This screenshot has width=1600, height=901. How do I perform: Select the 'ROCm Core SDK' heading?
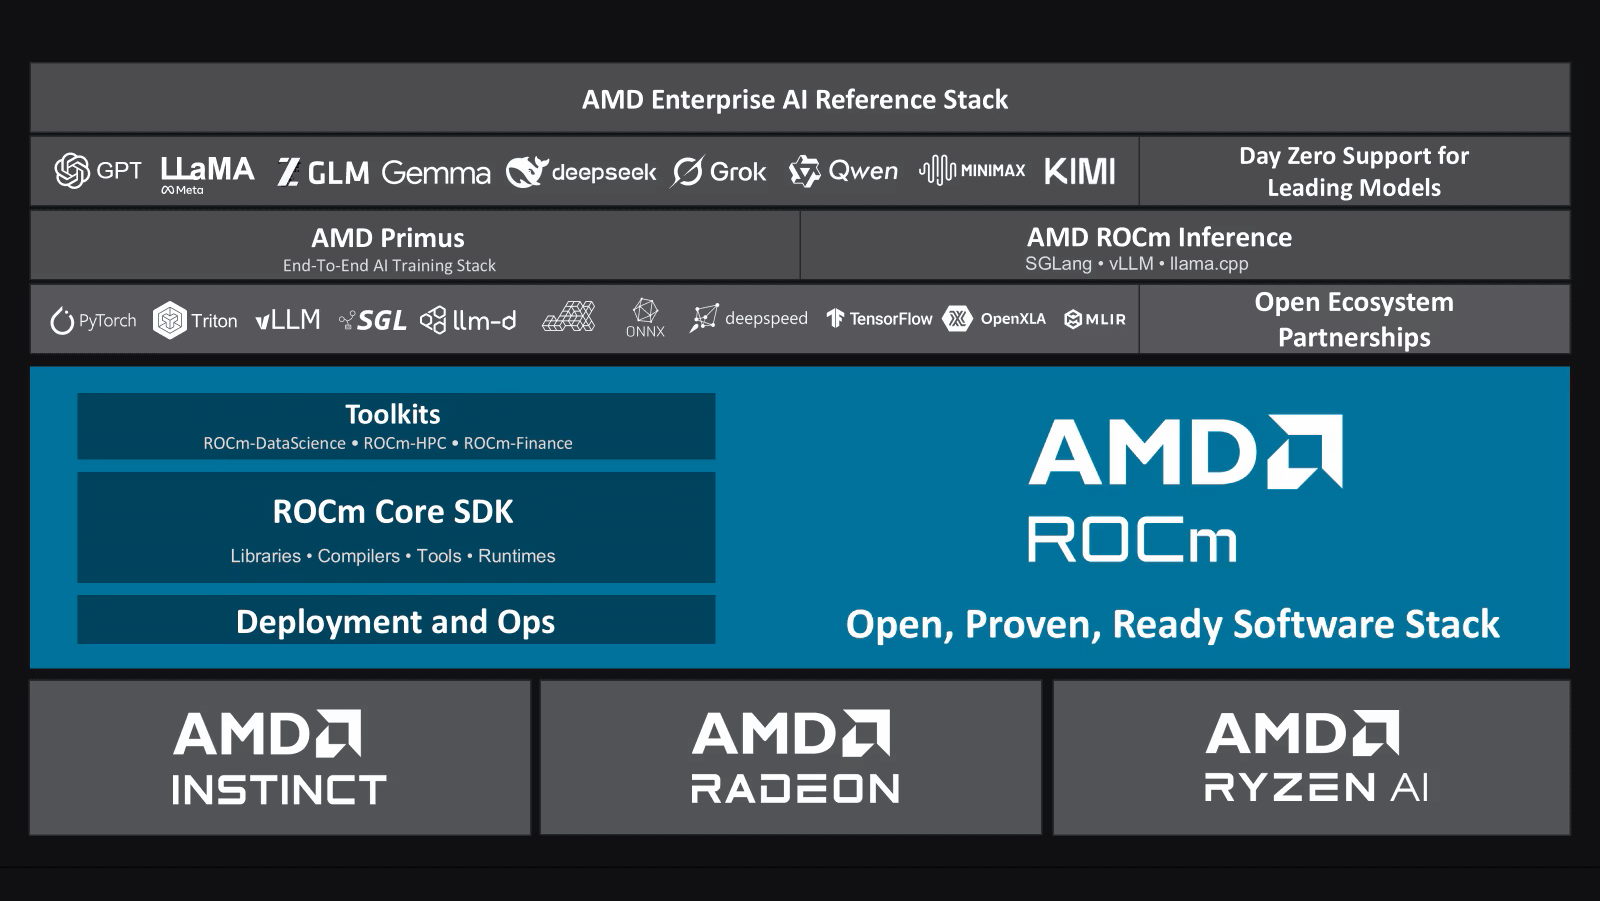tap(393, 511)
